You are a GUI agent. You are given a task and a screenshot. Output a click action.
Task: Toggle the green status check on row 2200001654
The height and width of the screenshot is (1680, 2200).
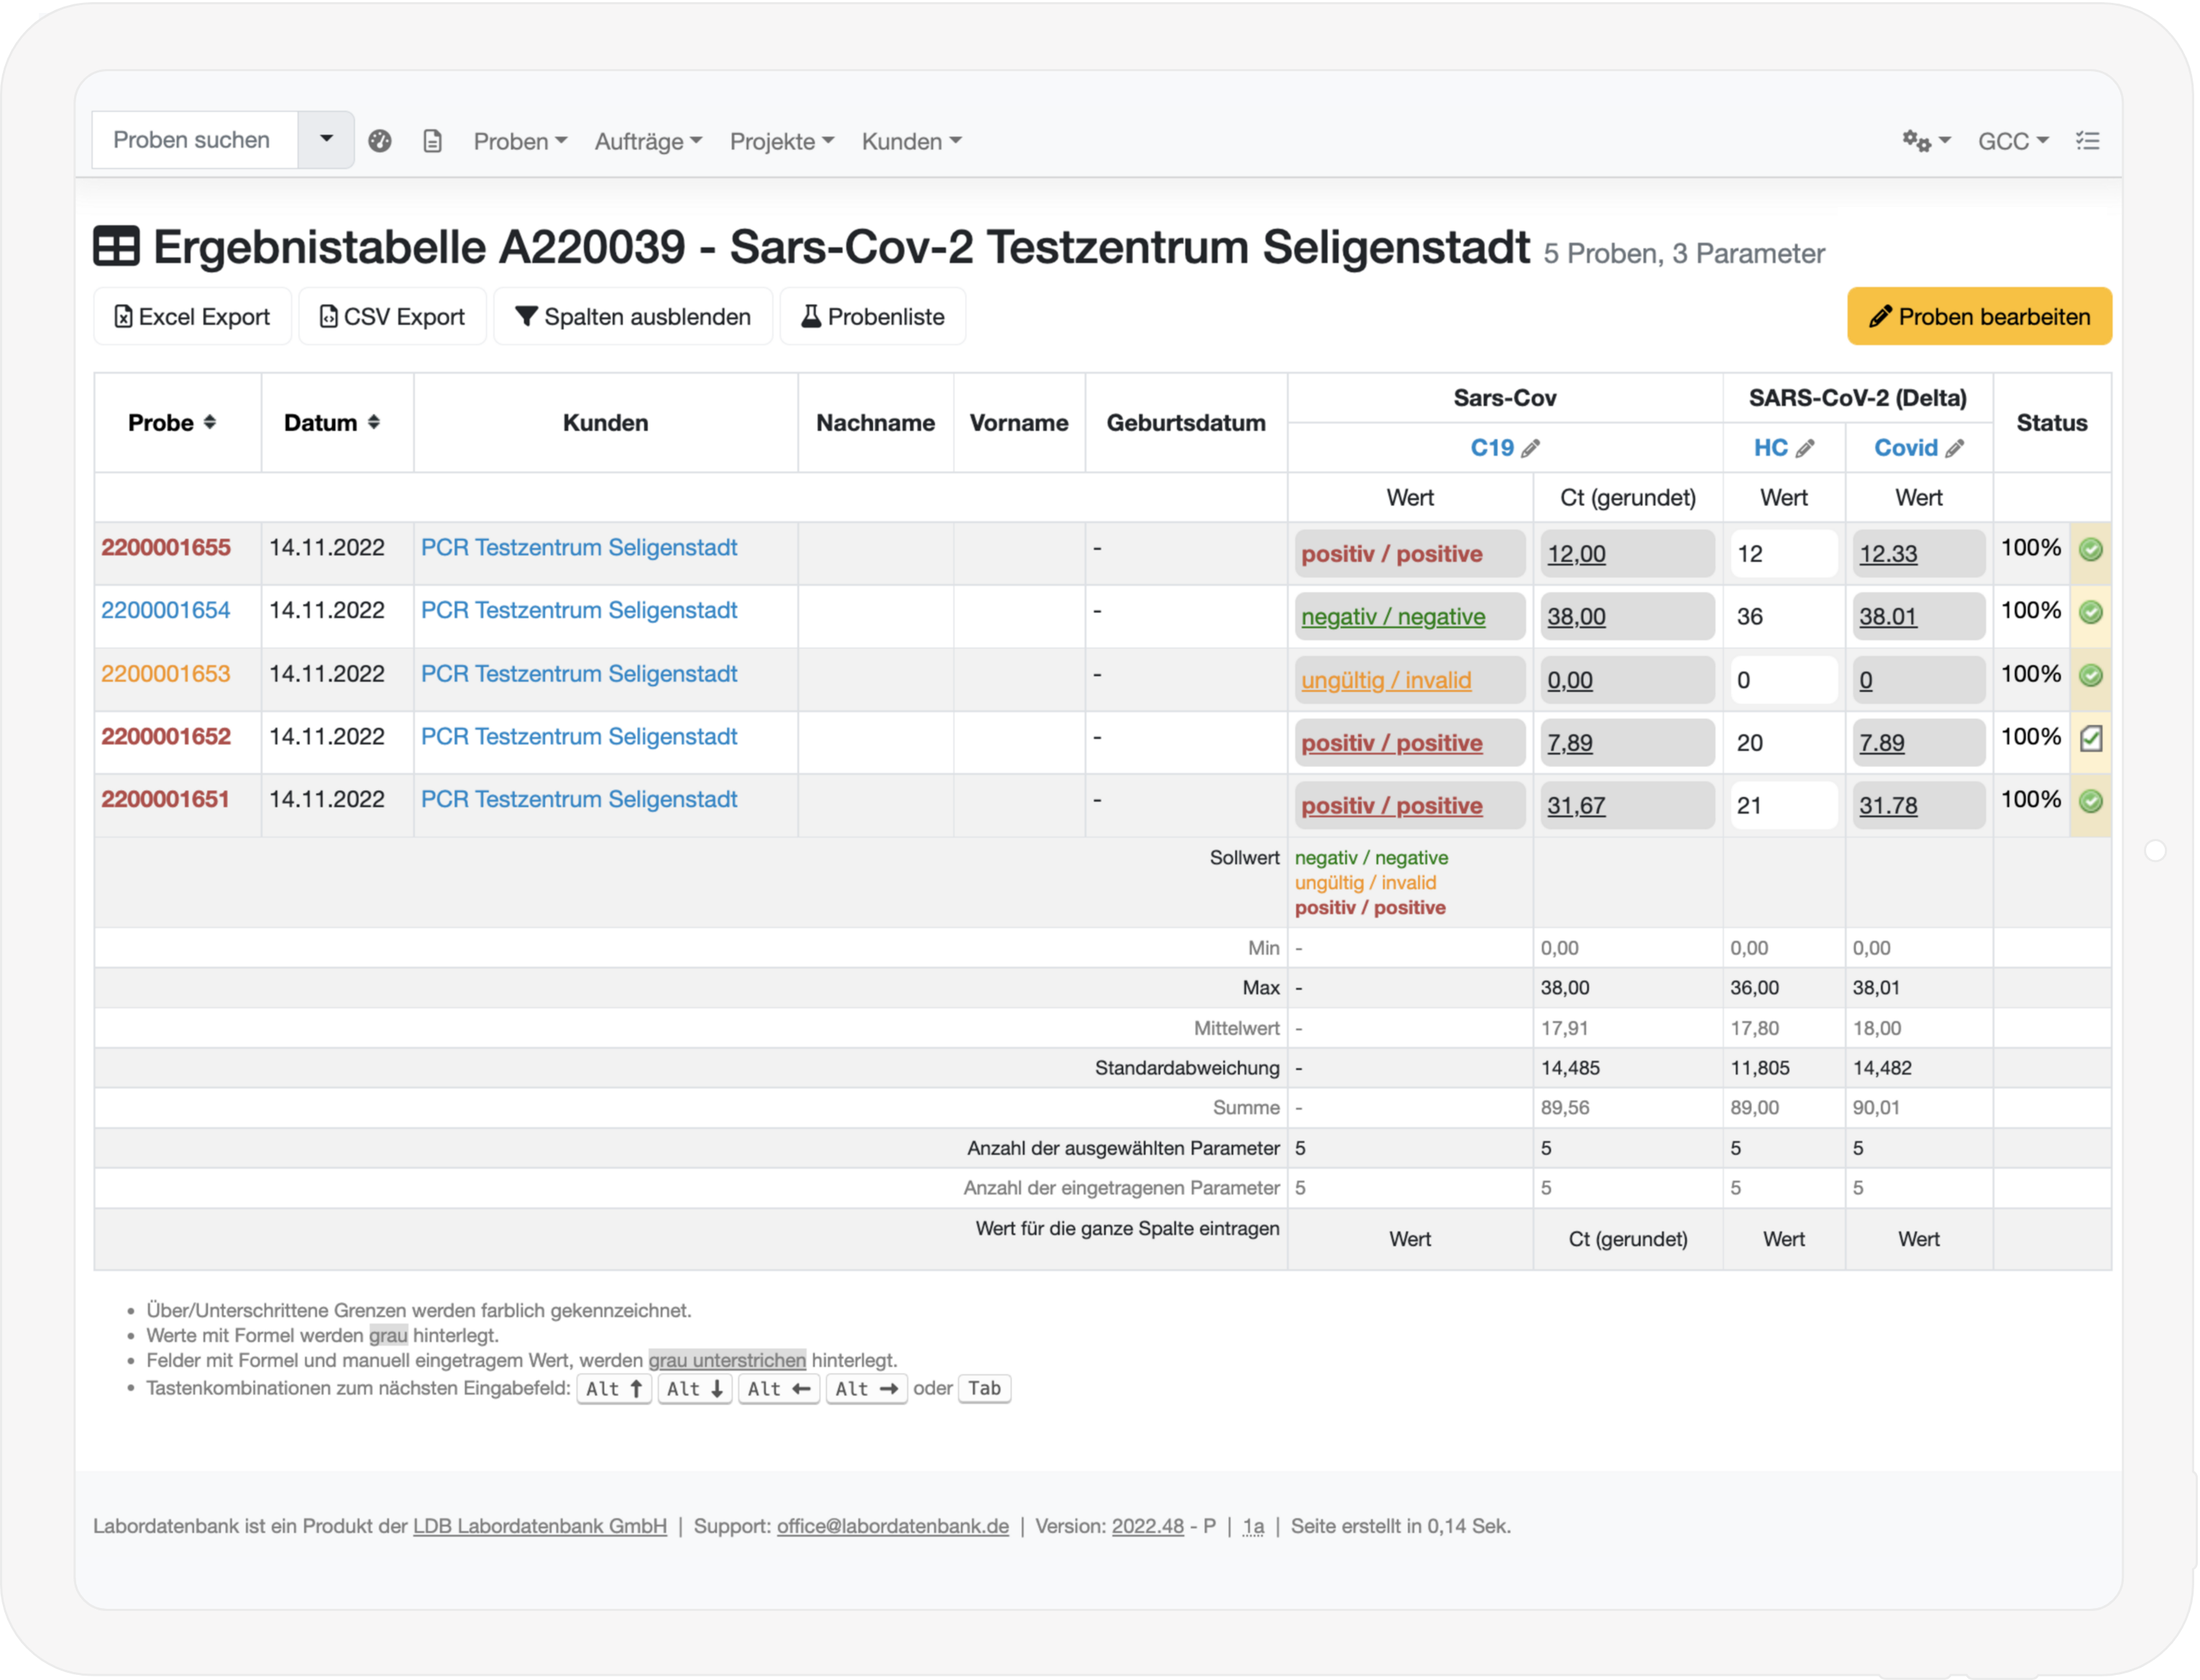pos(2091,613)
